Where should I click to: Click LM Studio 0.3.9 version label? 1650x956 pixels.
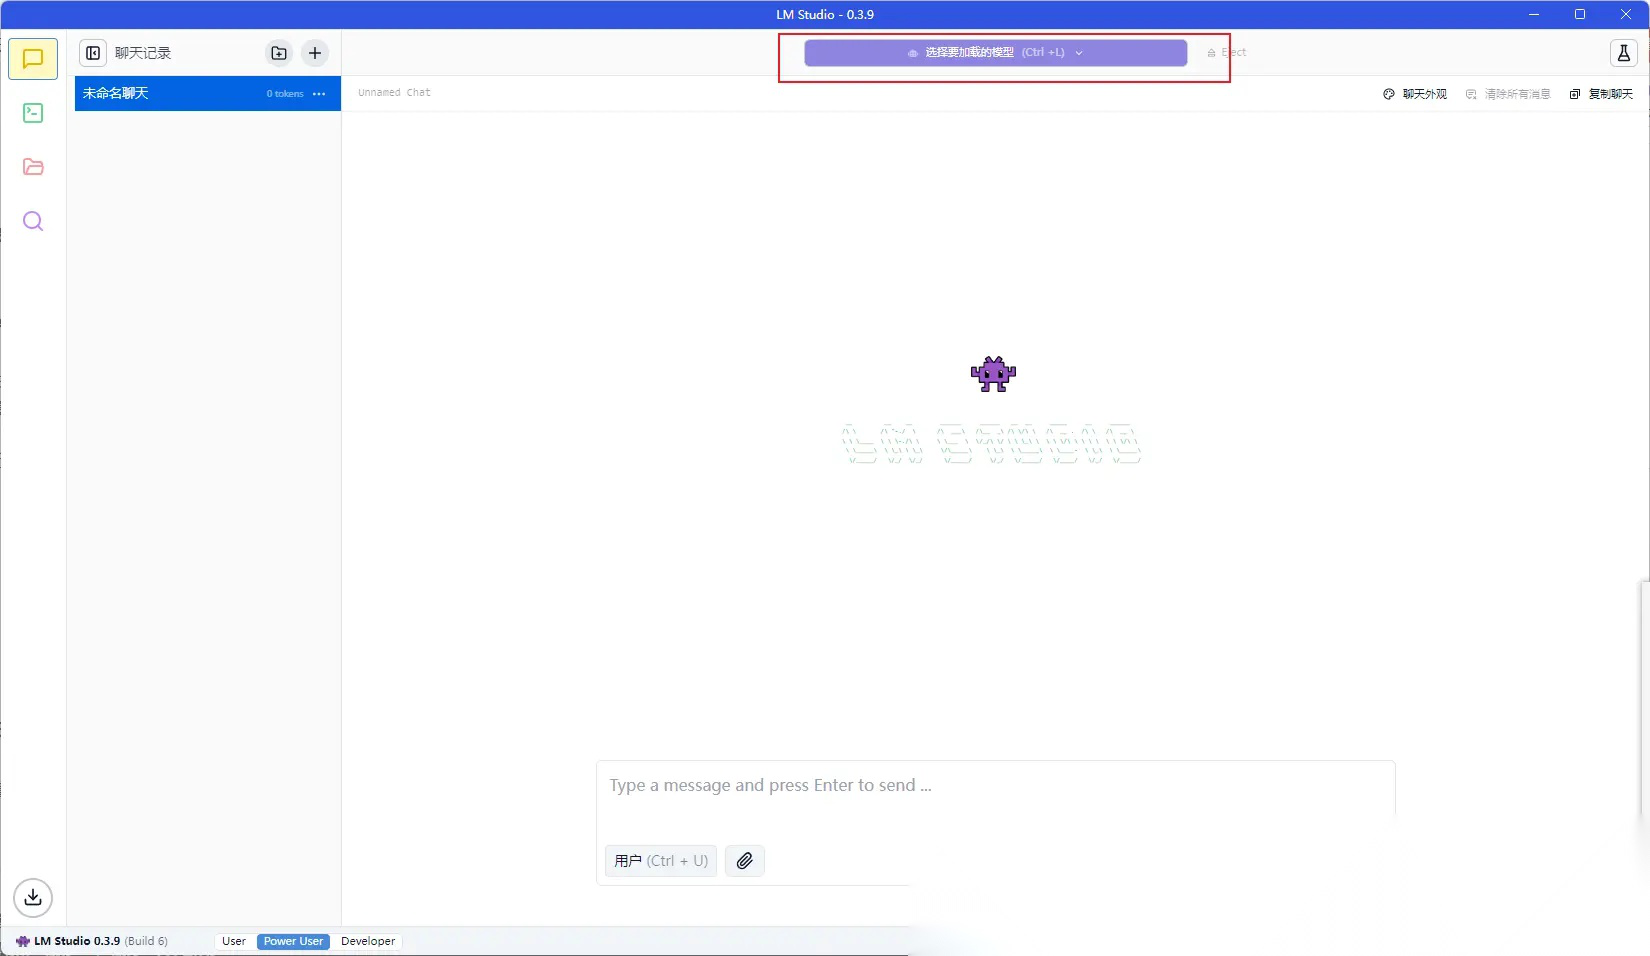[x=92, y=941]
